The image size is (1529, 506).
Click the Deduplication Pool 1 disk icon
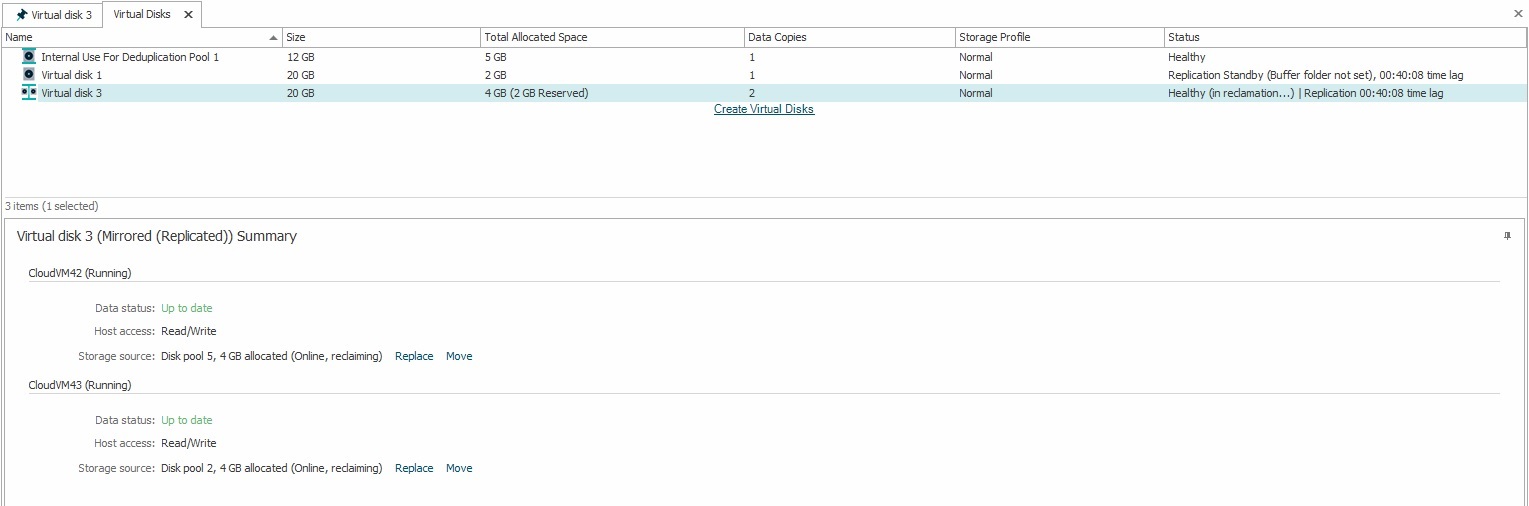[x=29, y=57]
